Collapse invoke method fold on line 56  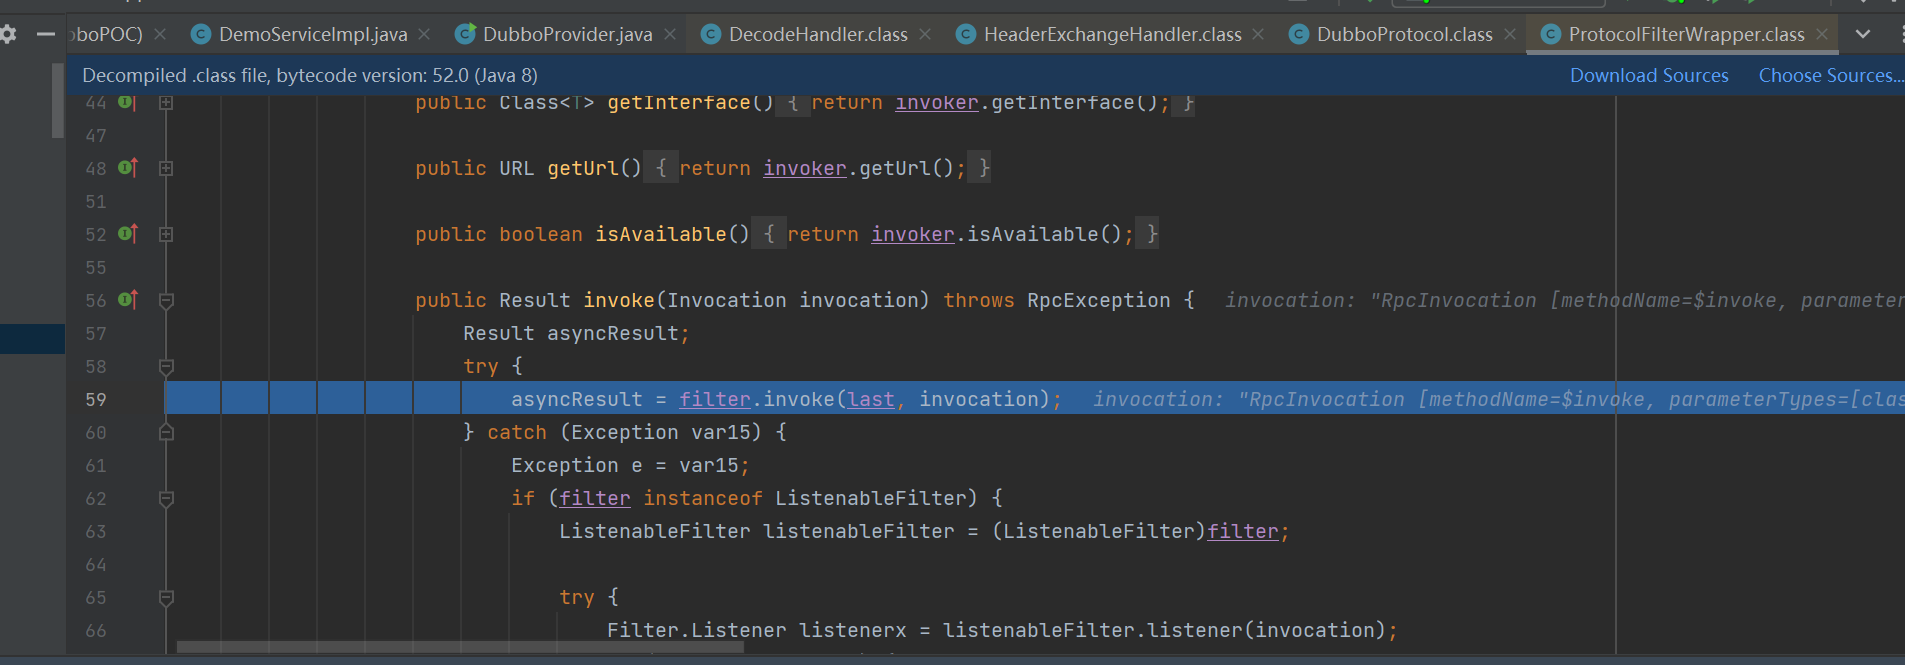166,300
